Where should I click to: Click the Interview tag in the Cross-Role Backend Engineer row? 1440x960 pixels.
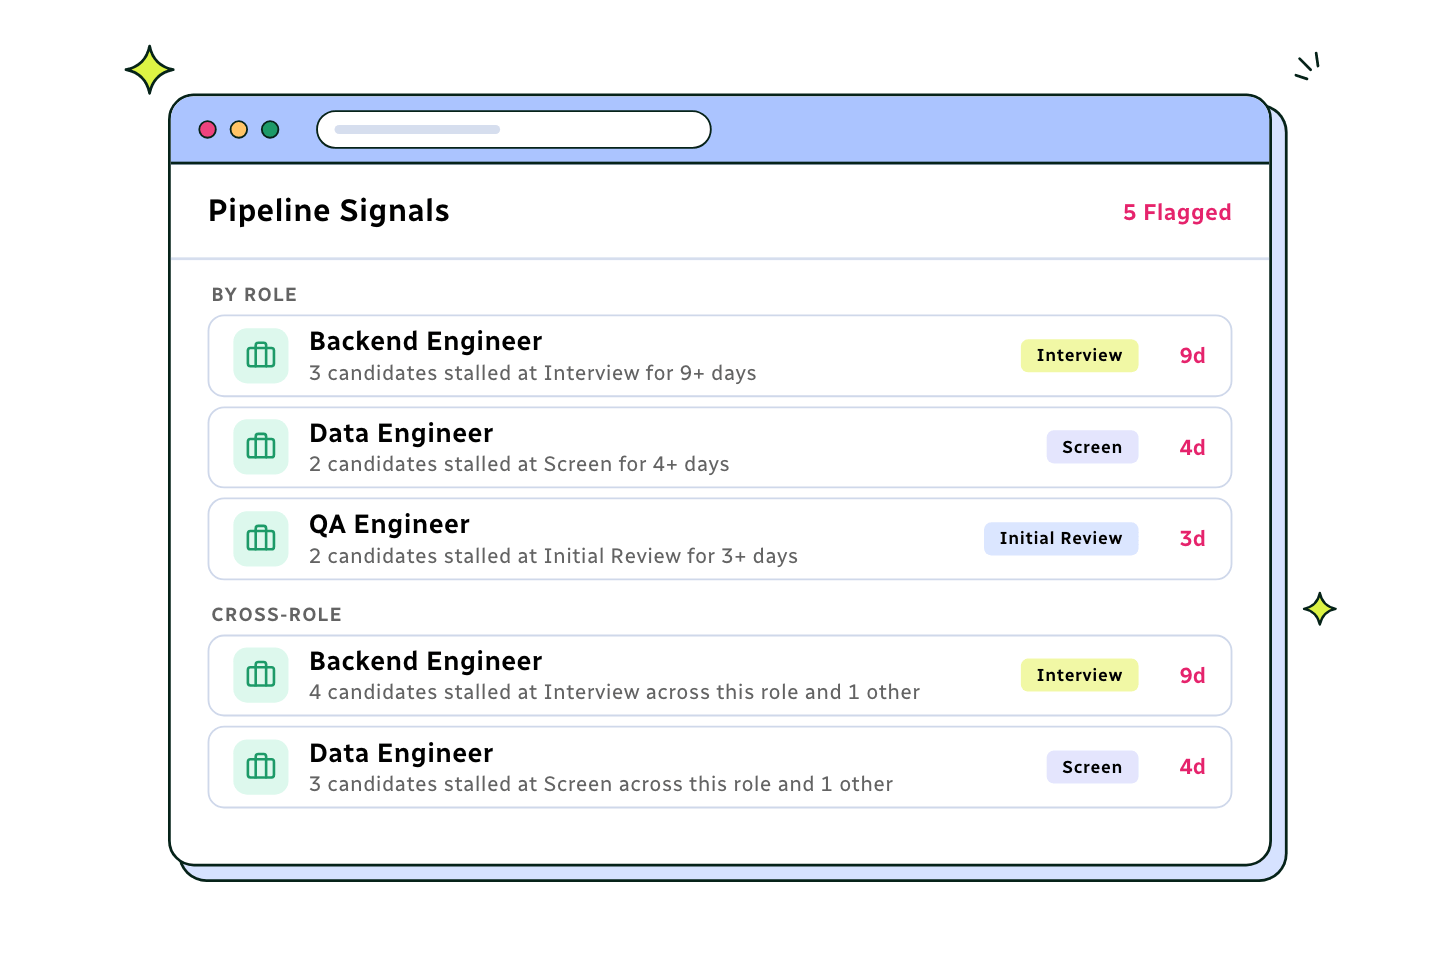pyautogui.click(x=1079, y=675)
